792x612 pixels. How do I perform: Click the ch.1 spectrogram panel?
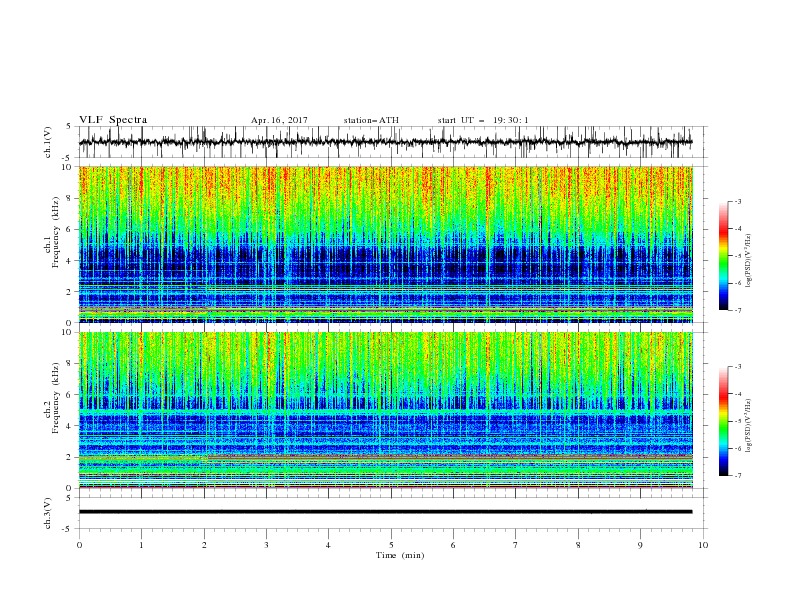click(386, 244)
